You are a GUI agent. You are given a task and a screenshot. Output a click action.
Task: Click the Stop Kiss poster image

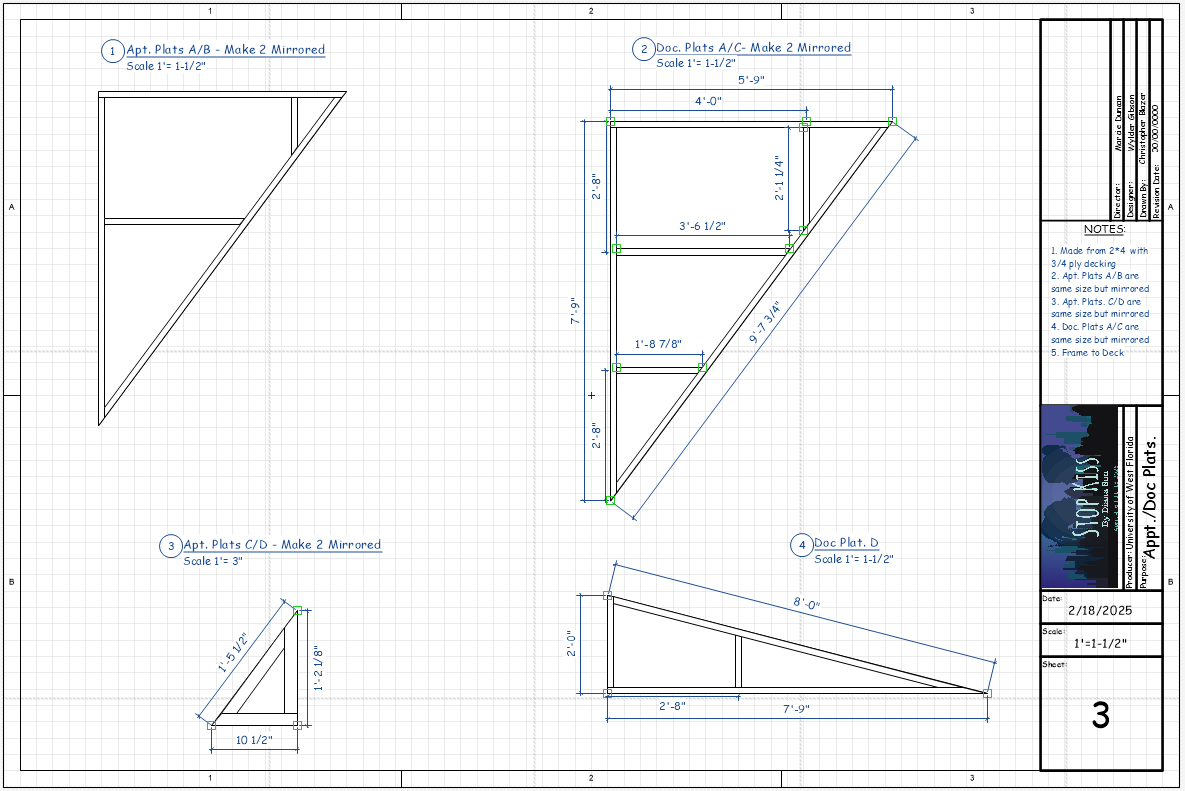pos(1078,497)
